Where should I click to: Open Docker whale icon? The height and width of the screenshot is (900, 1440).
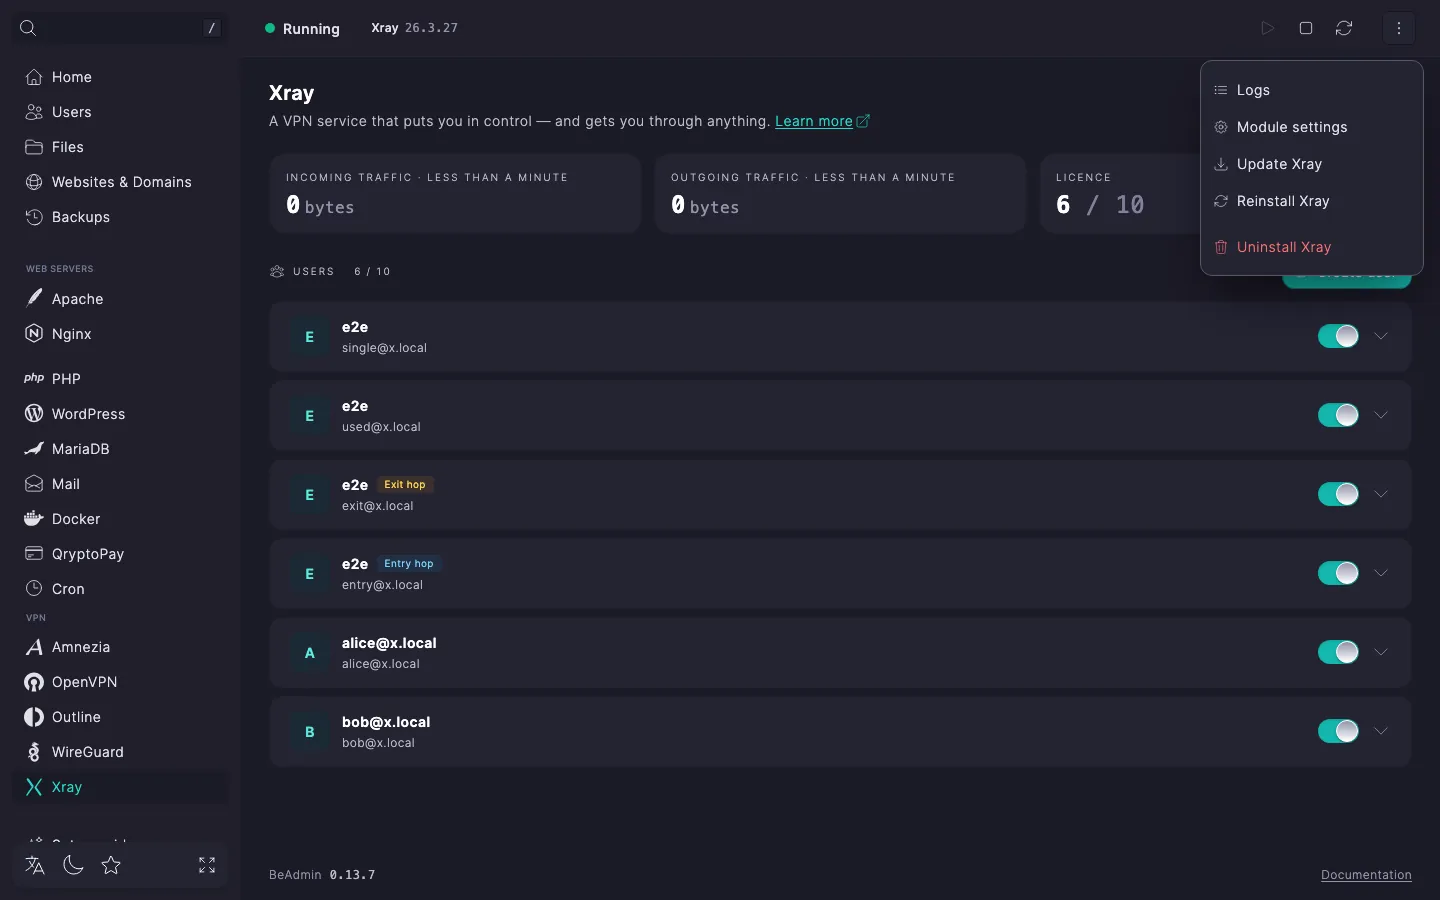click(34, 519)
